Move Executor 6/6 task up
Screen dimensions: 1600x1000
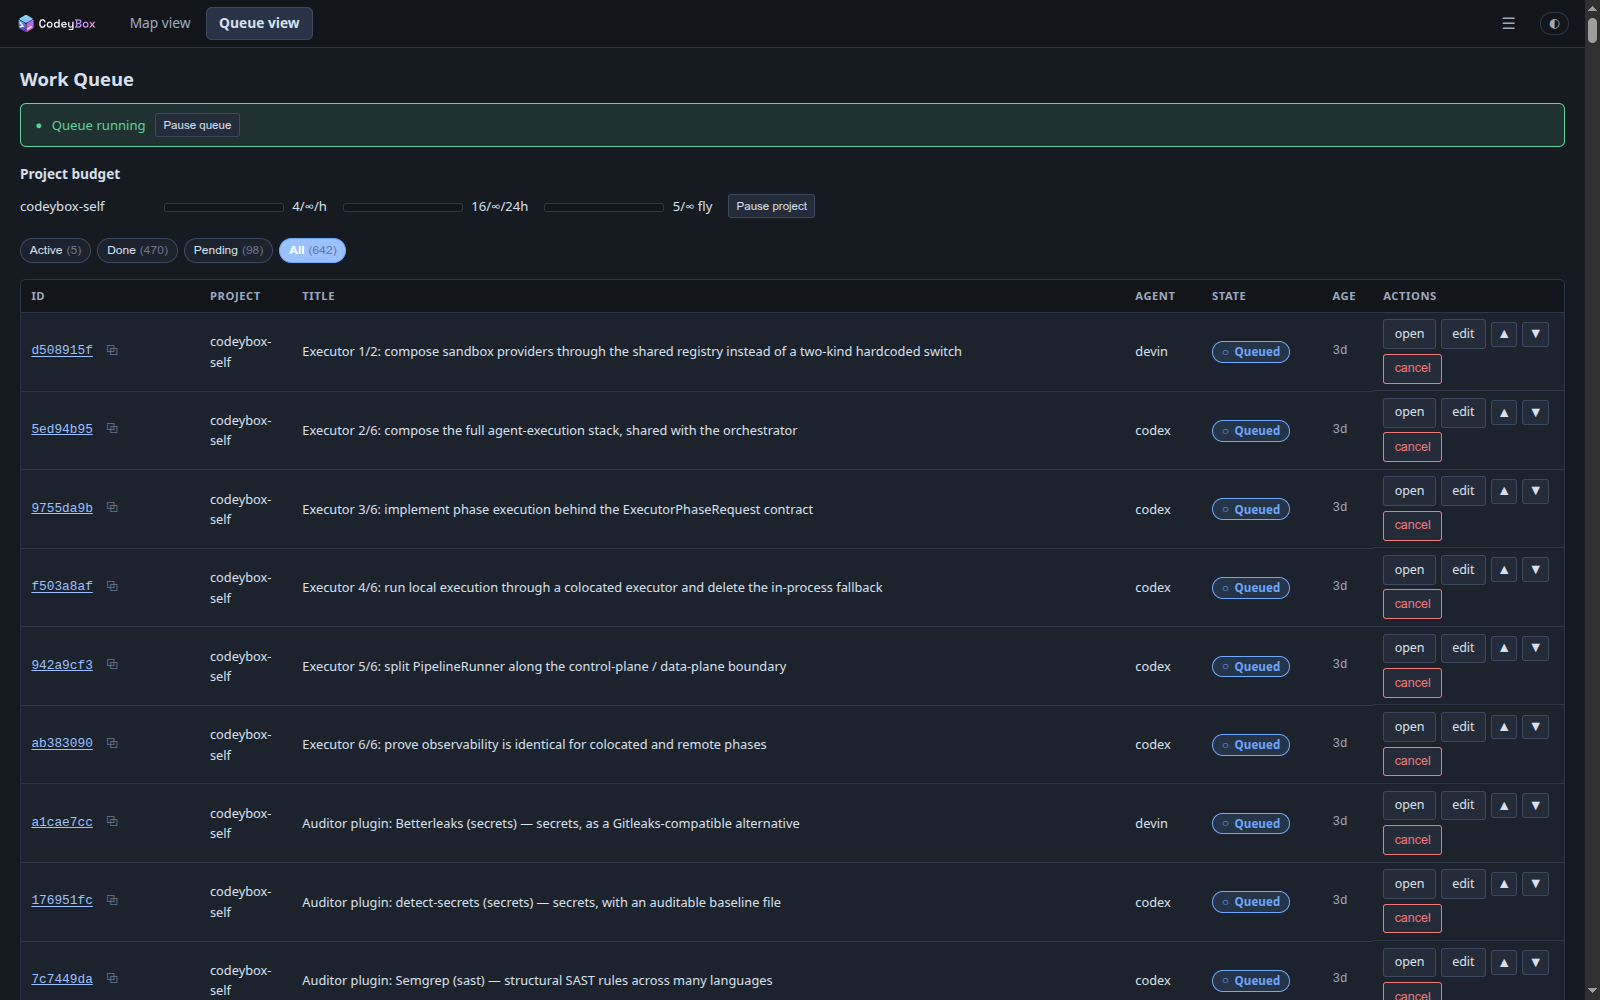pyautogui.click(x=1504, y=727)
